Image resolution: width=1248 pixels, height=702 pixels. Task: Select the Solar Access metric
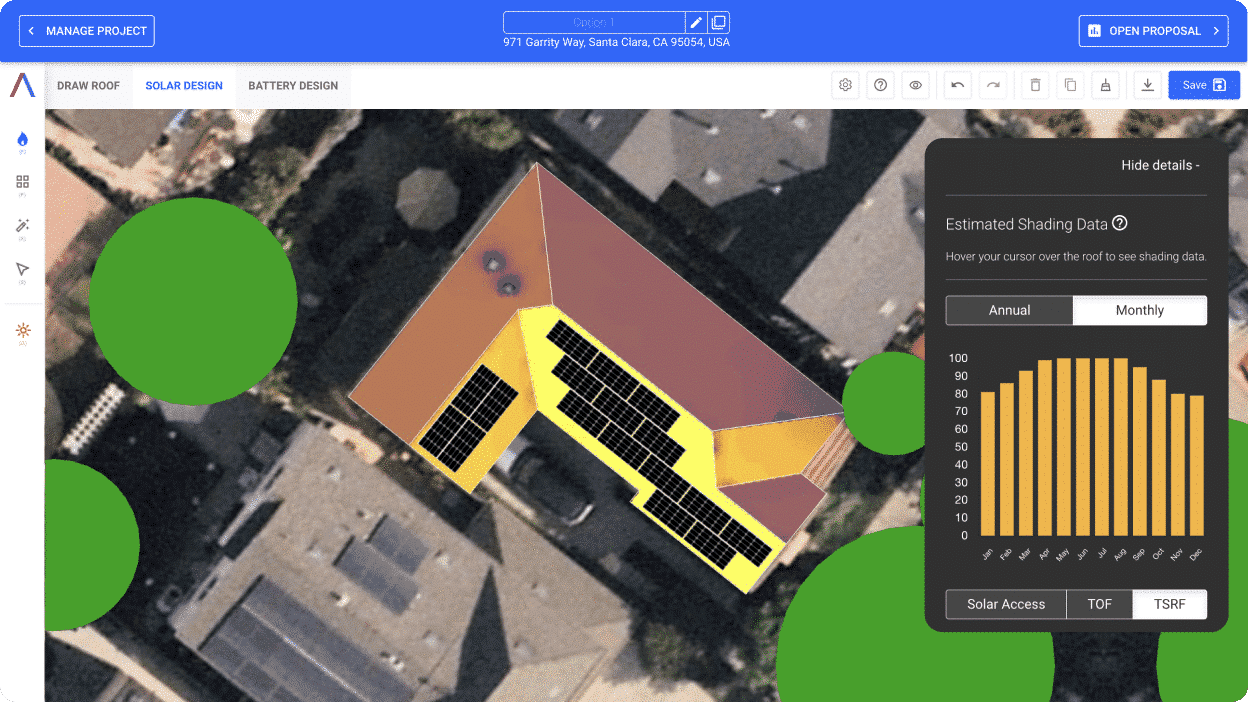coord(1006,604)
